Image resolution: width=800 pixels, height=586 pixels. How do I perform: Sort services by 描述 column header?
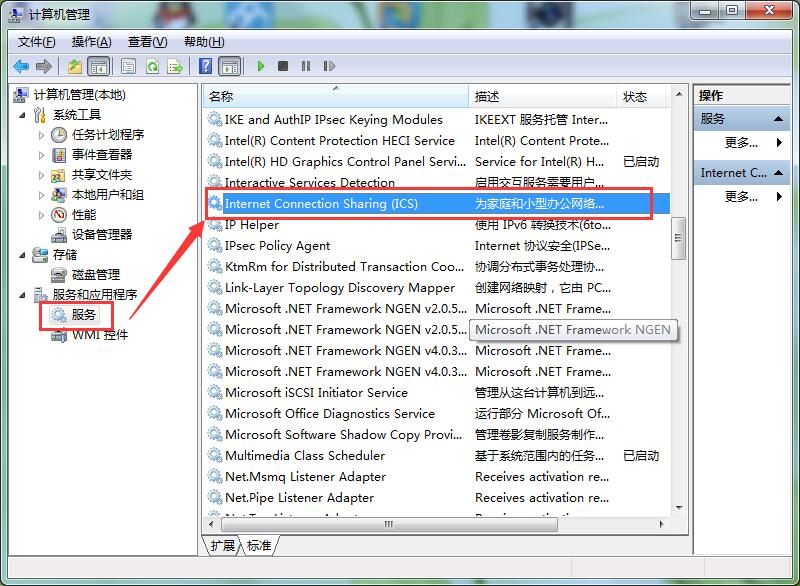point(542,96)
